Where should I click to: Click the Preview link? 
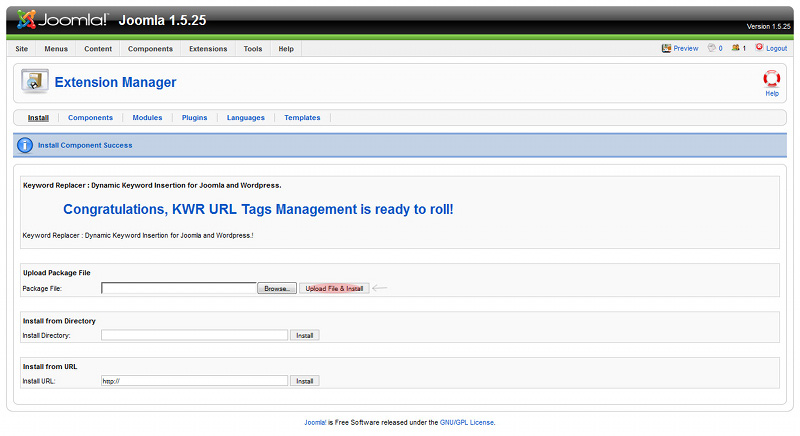click(686, 48)
